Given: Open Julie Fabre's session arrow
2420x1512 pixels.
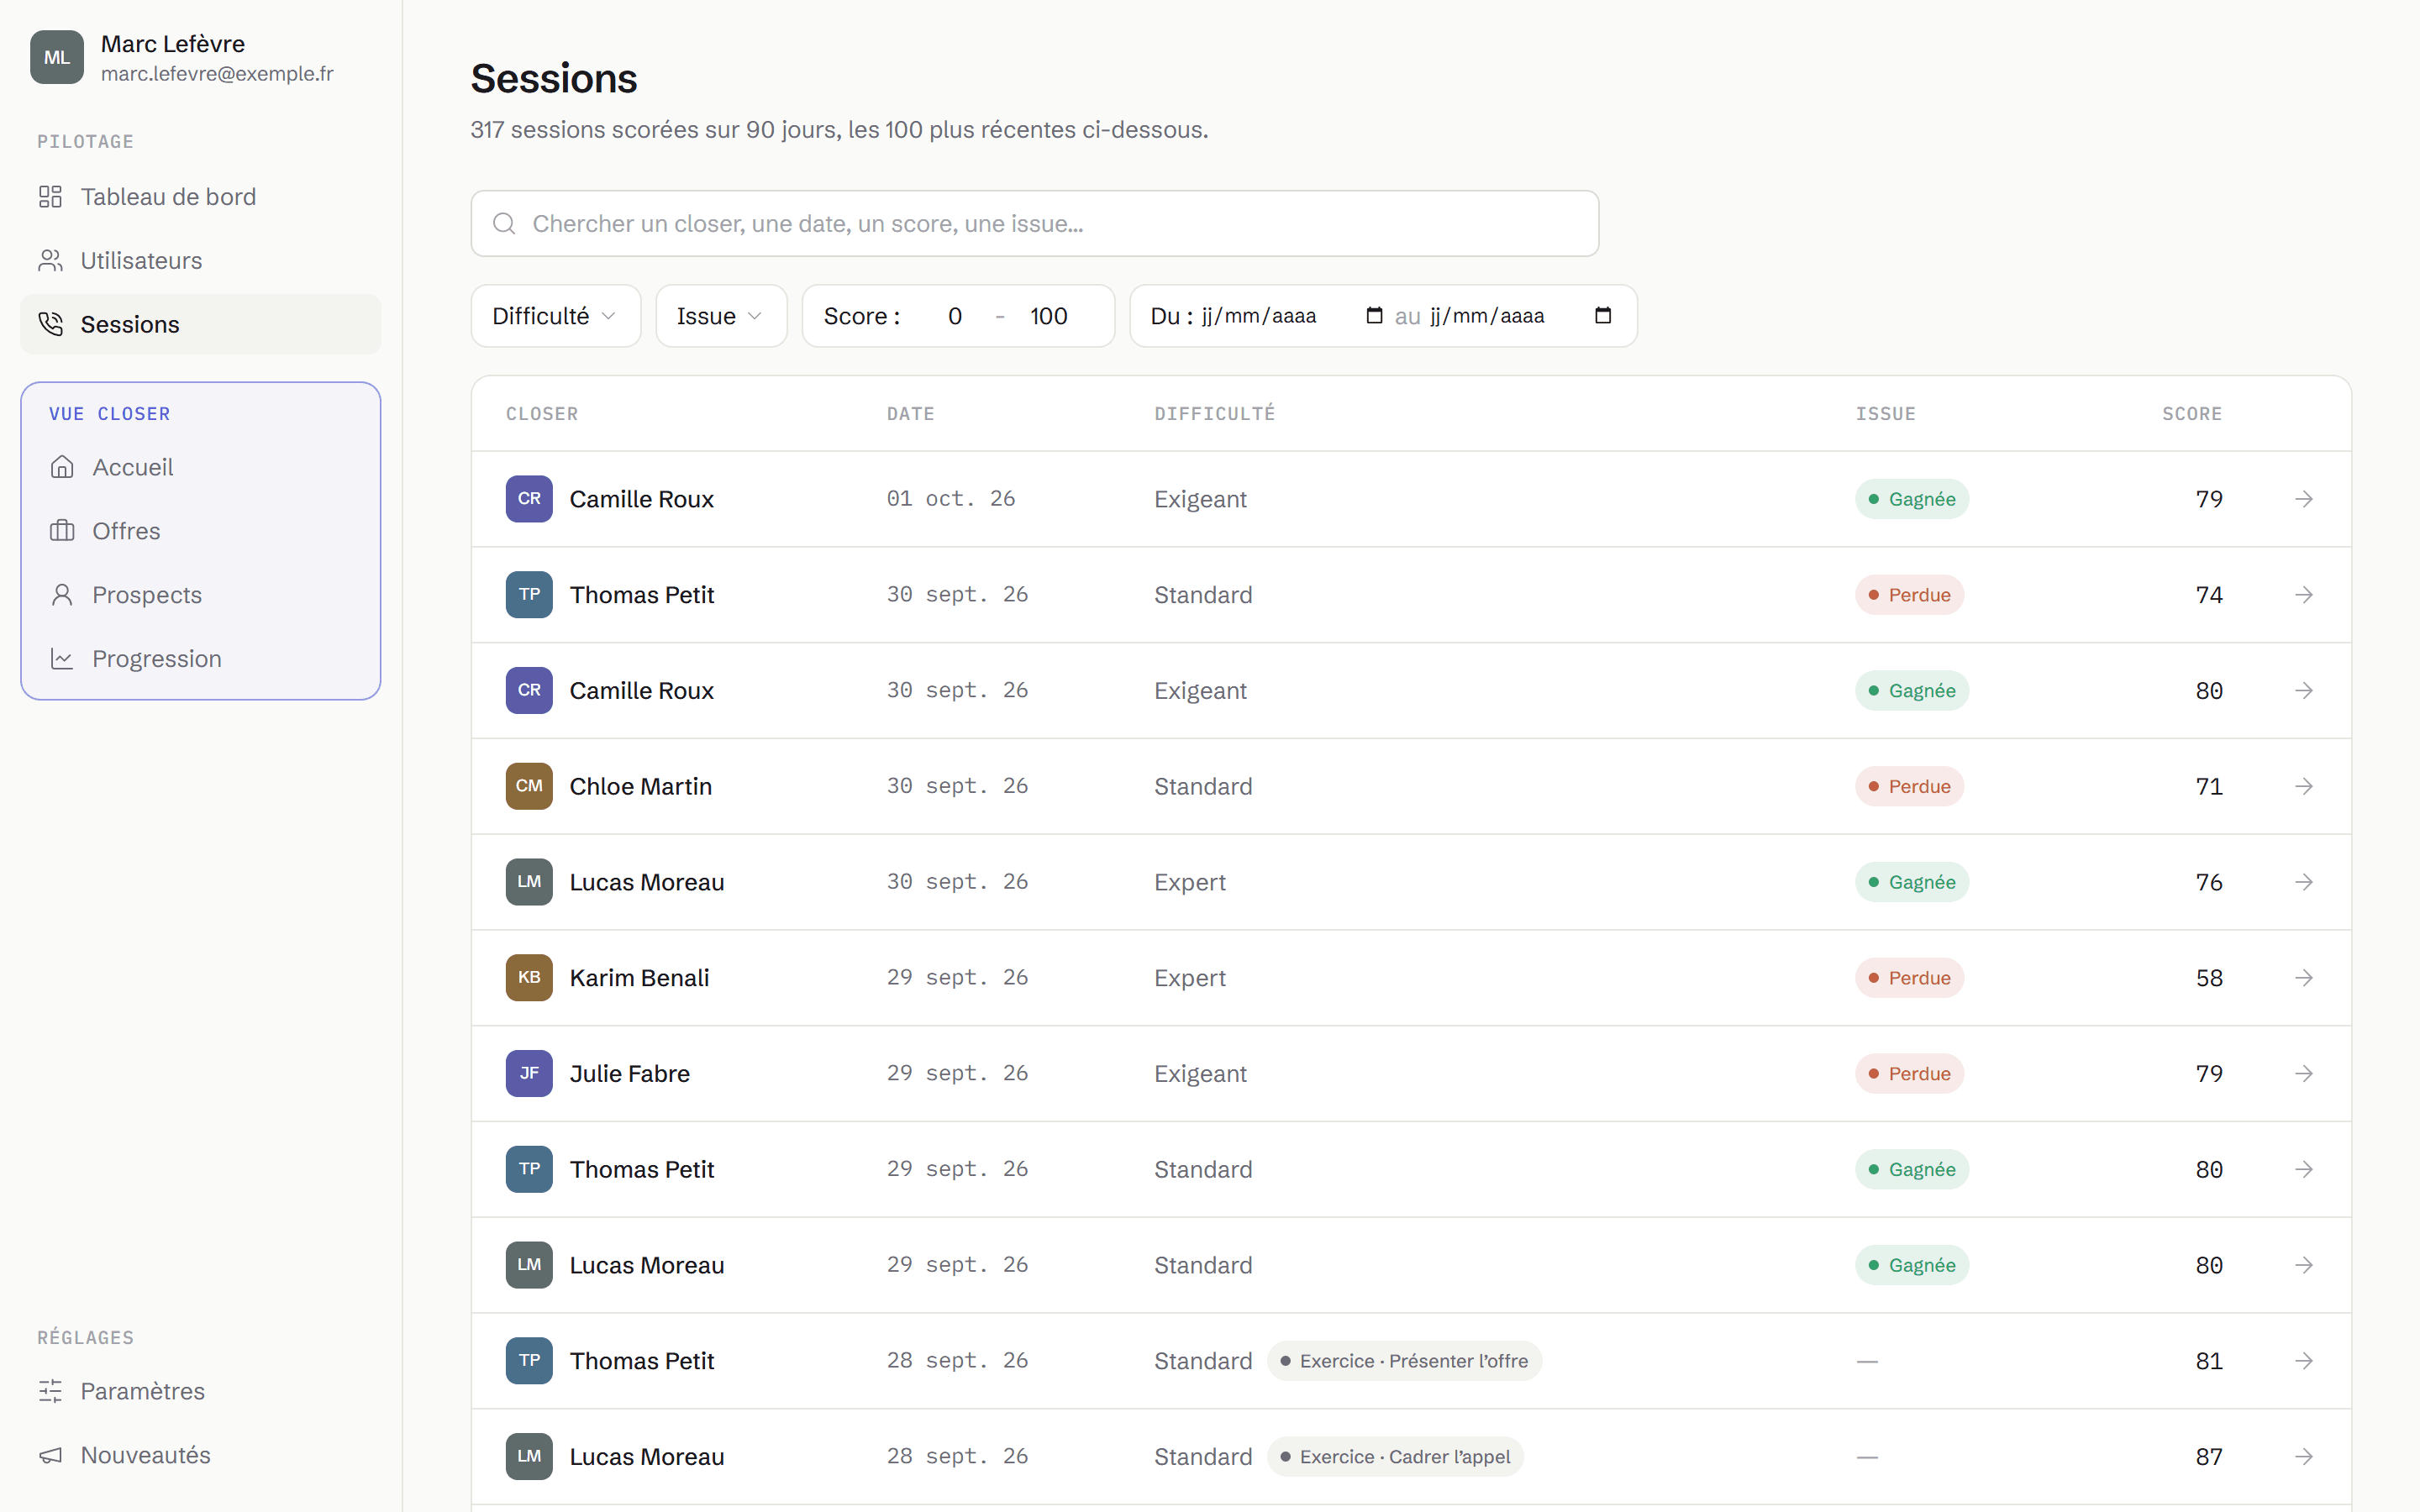Looking at the screenshot, I should pyautogui.click(x=2304, y=1074).
